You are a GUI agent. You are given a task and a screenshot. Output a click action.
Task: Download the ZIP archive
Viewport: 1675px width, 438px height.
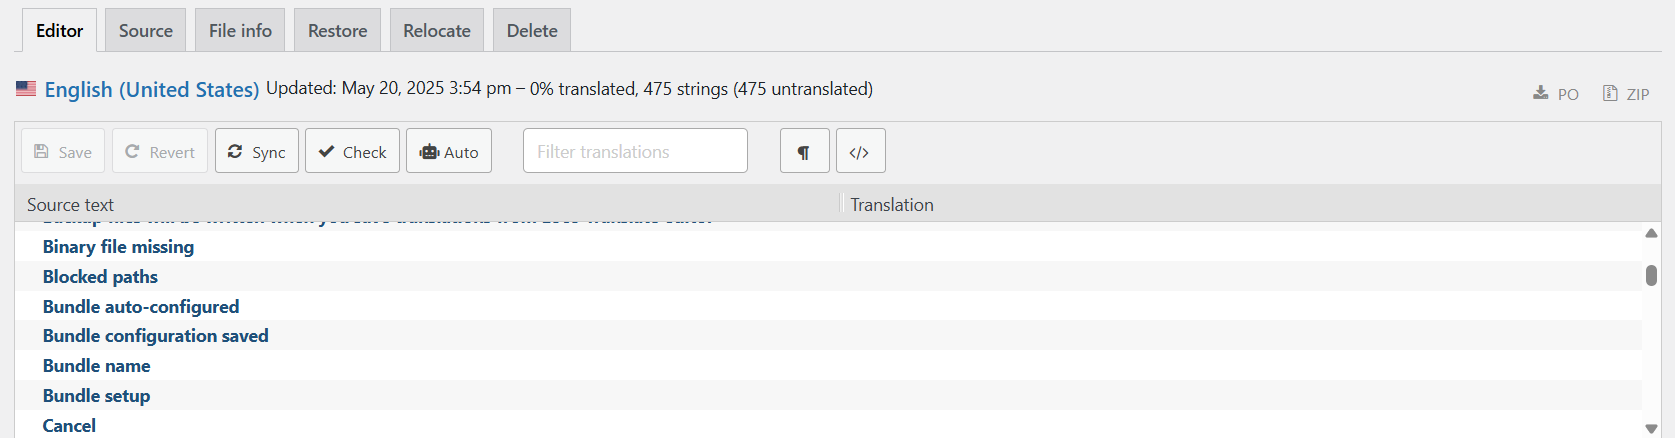pos(1626,94)
